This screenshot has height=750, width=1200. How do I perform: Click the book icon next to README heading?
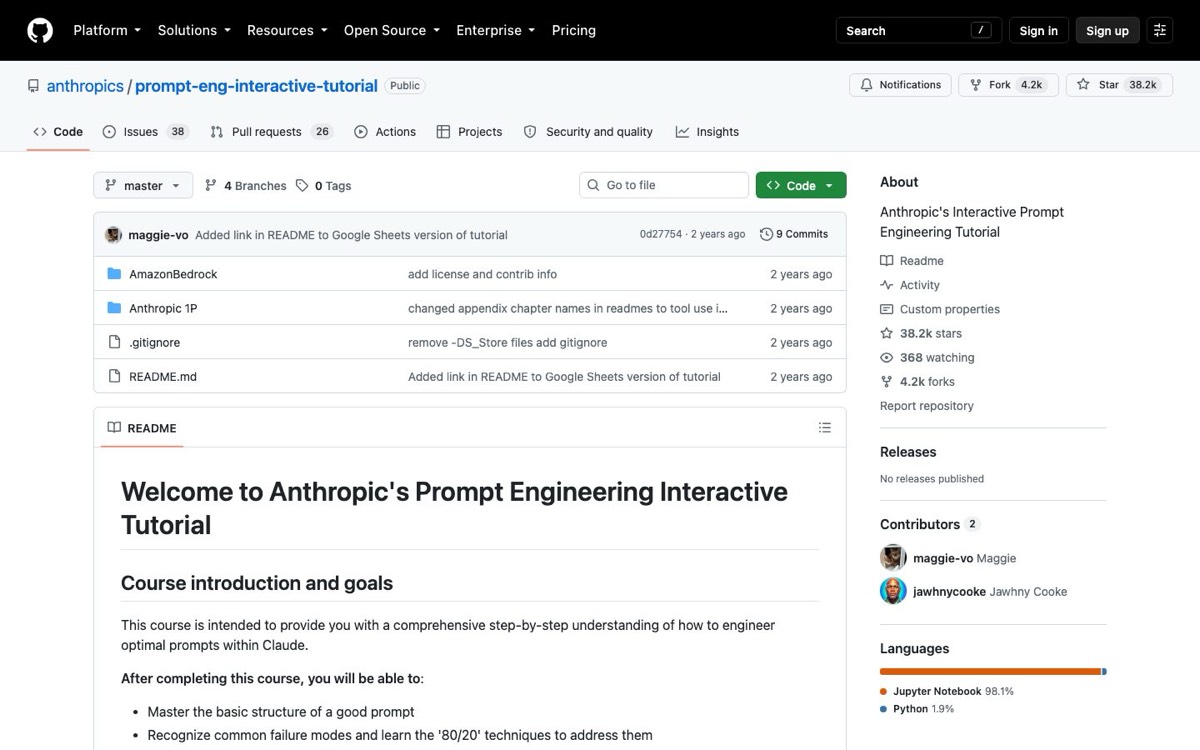pyautogui.click(x=114, y=428)
